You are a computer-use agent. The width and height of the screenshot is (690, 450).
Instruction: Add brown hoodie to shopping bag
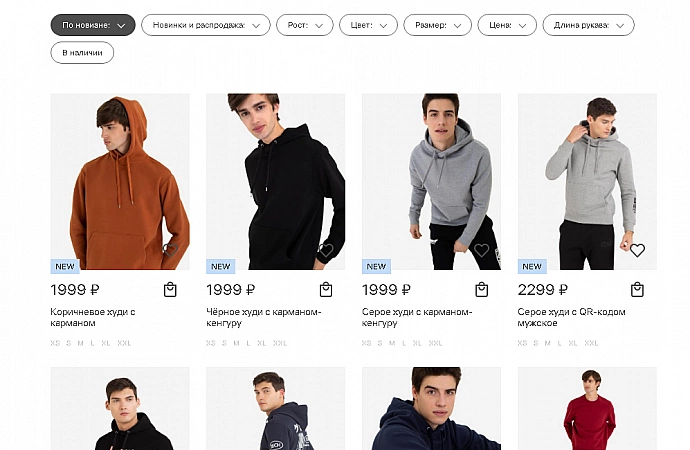tap(170, 290)
